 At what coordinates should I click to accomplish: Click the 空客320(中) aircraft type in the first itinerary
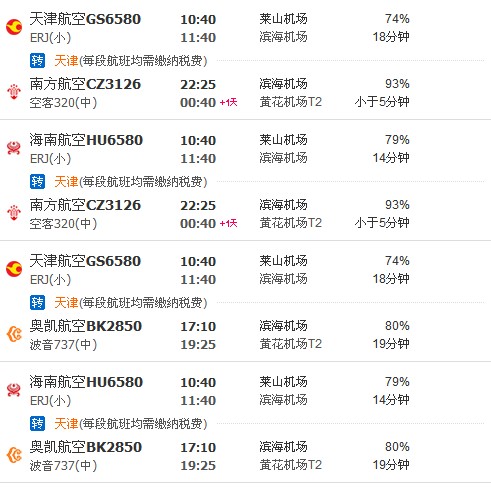pos(63,103)
